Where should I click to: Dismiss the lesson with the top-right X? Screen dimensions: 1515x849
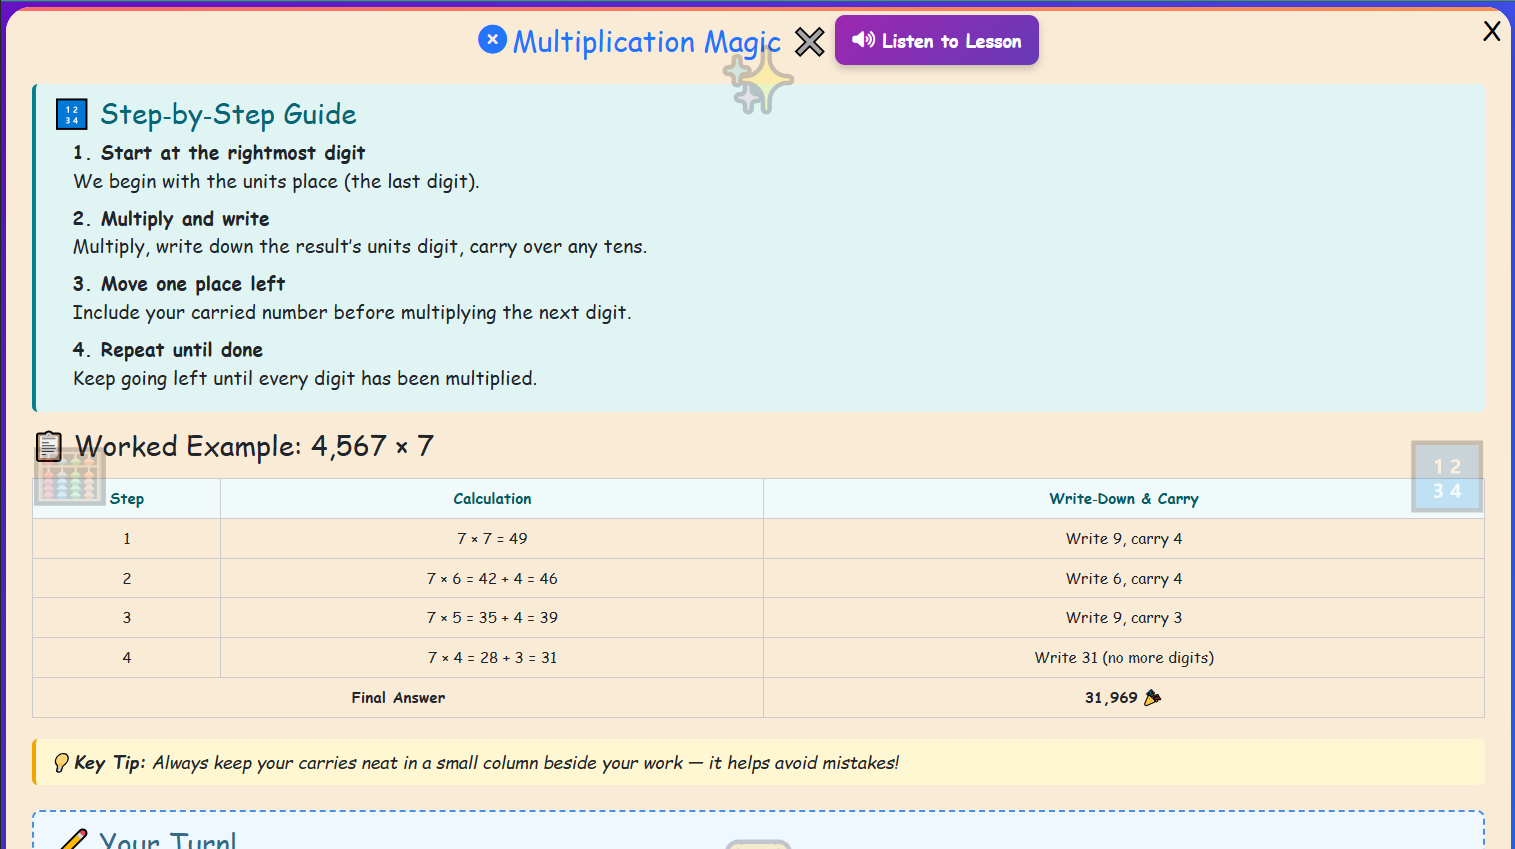(1491, 31)
